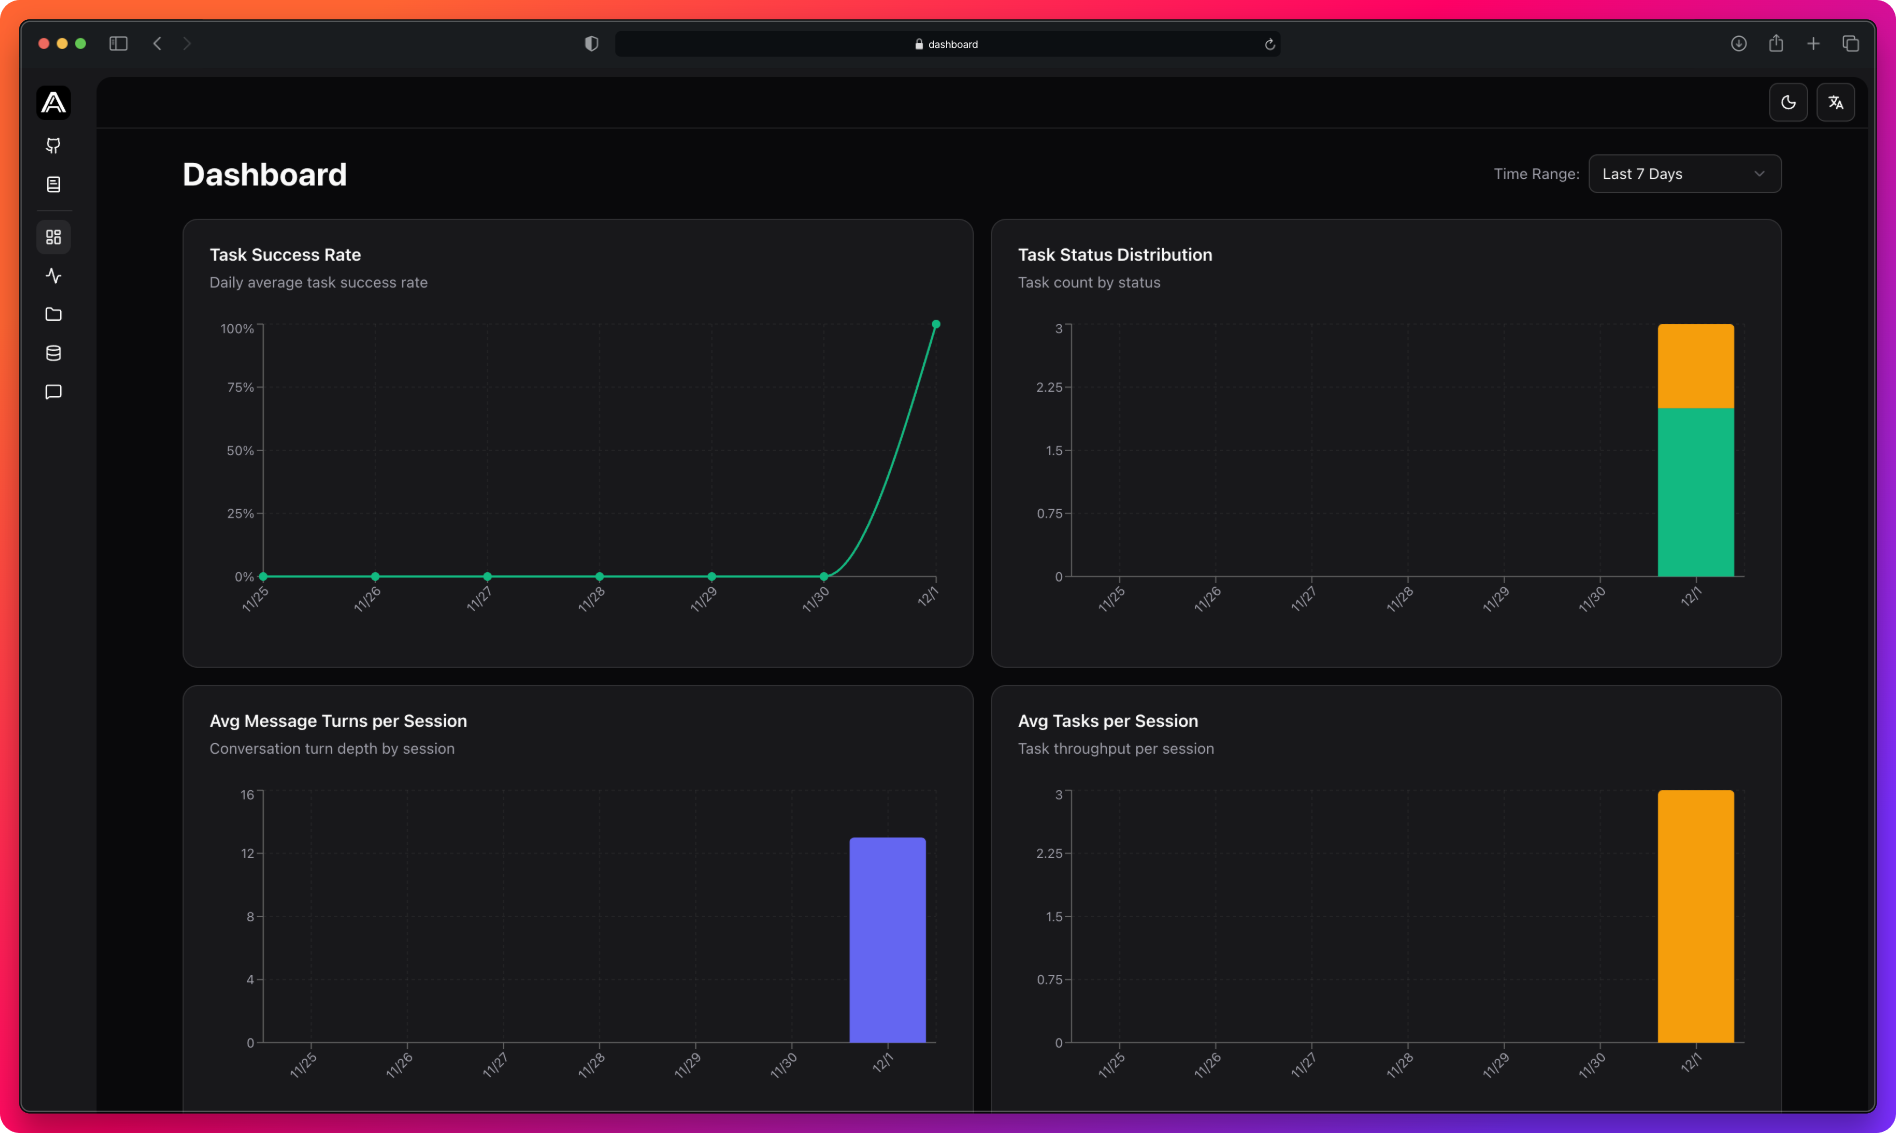Viewport: 1896px width, 1133px height.
Task: Navigate back with the browser back button
Action: [157, 43]
